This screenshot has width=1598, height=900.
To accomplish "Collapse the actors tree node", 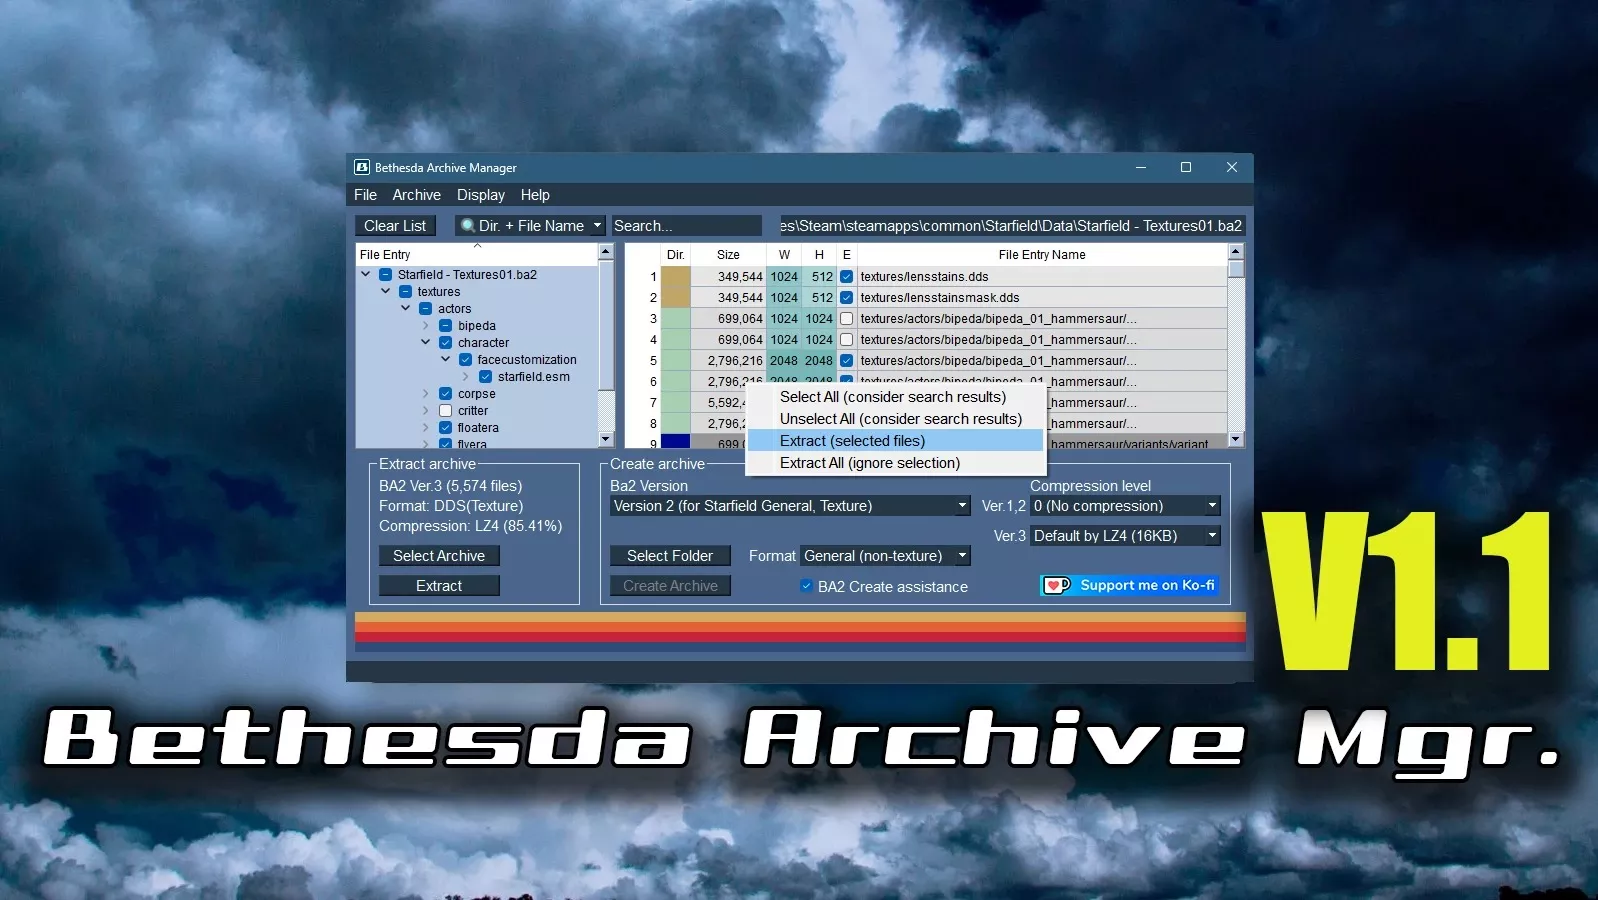I will click(x=406, y=309).
